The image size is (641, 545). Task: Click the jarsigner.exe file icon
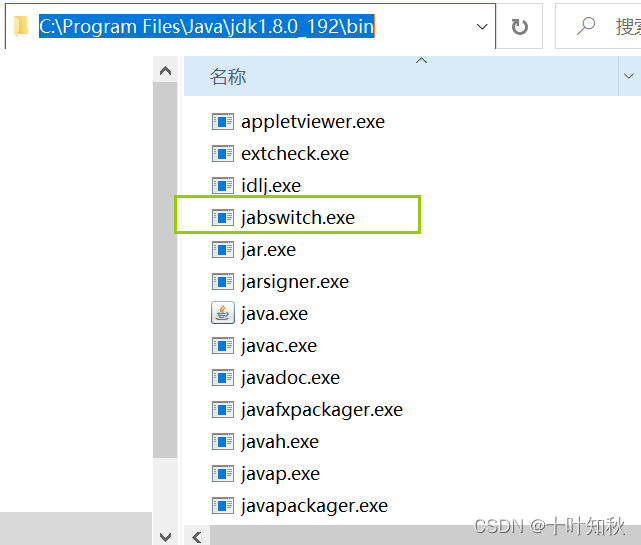pyautogui.click(x=223, y=282)
